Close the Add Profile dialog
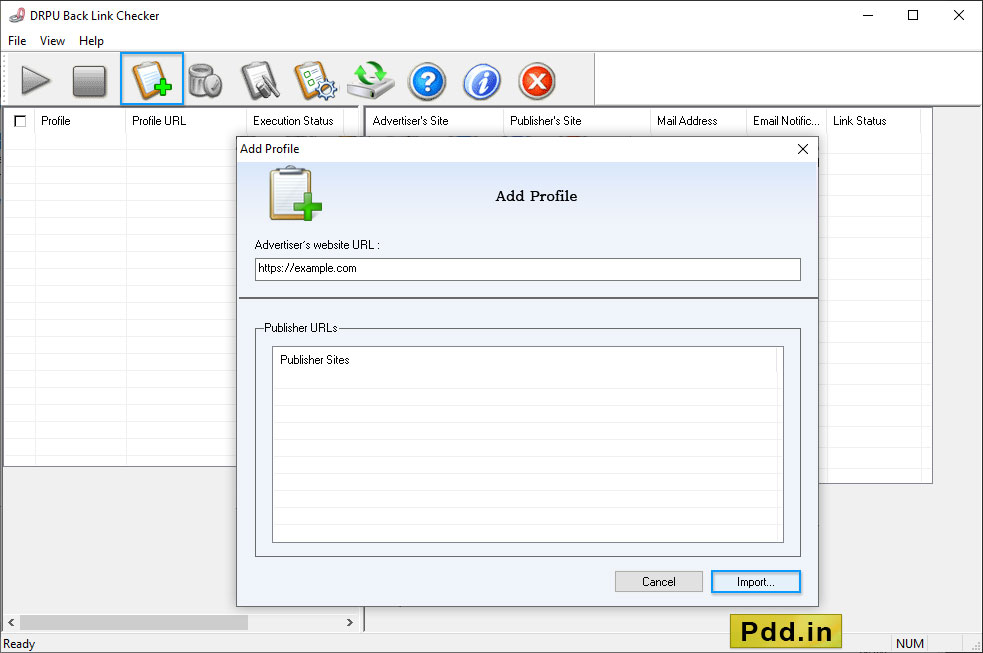983x653 pixels. click(x=802, y=149)
